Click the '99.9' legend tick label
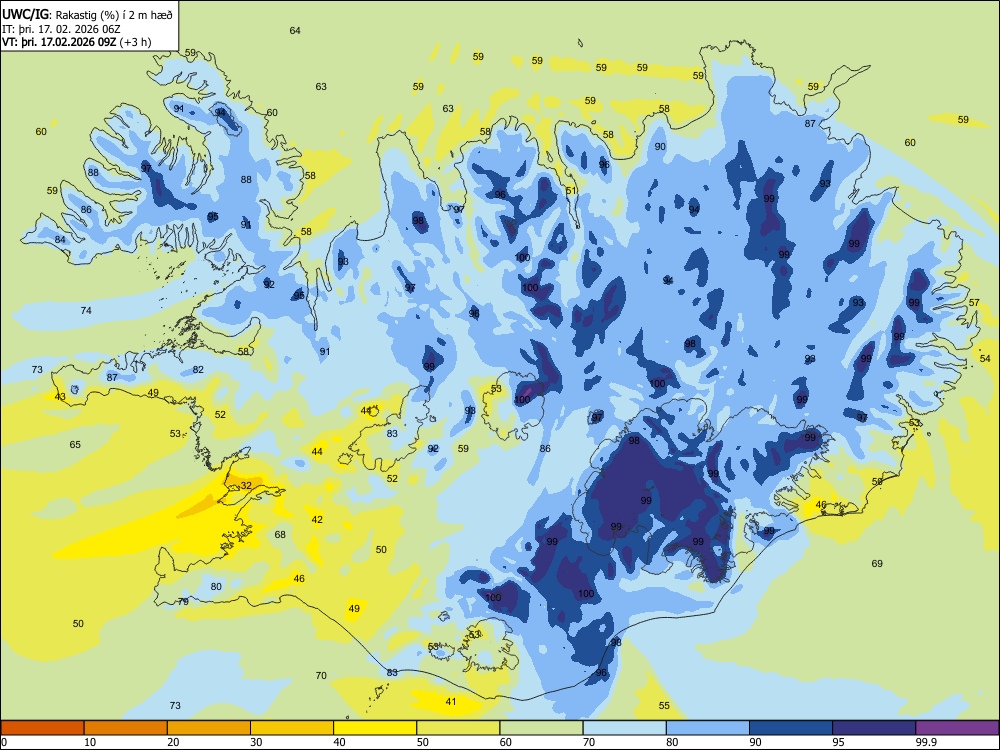This screenshot has width=1000, height=750. (926, 742)
